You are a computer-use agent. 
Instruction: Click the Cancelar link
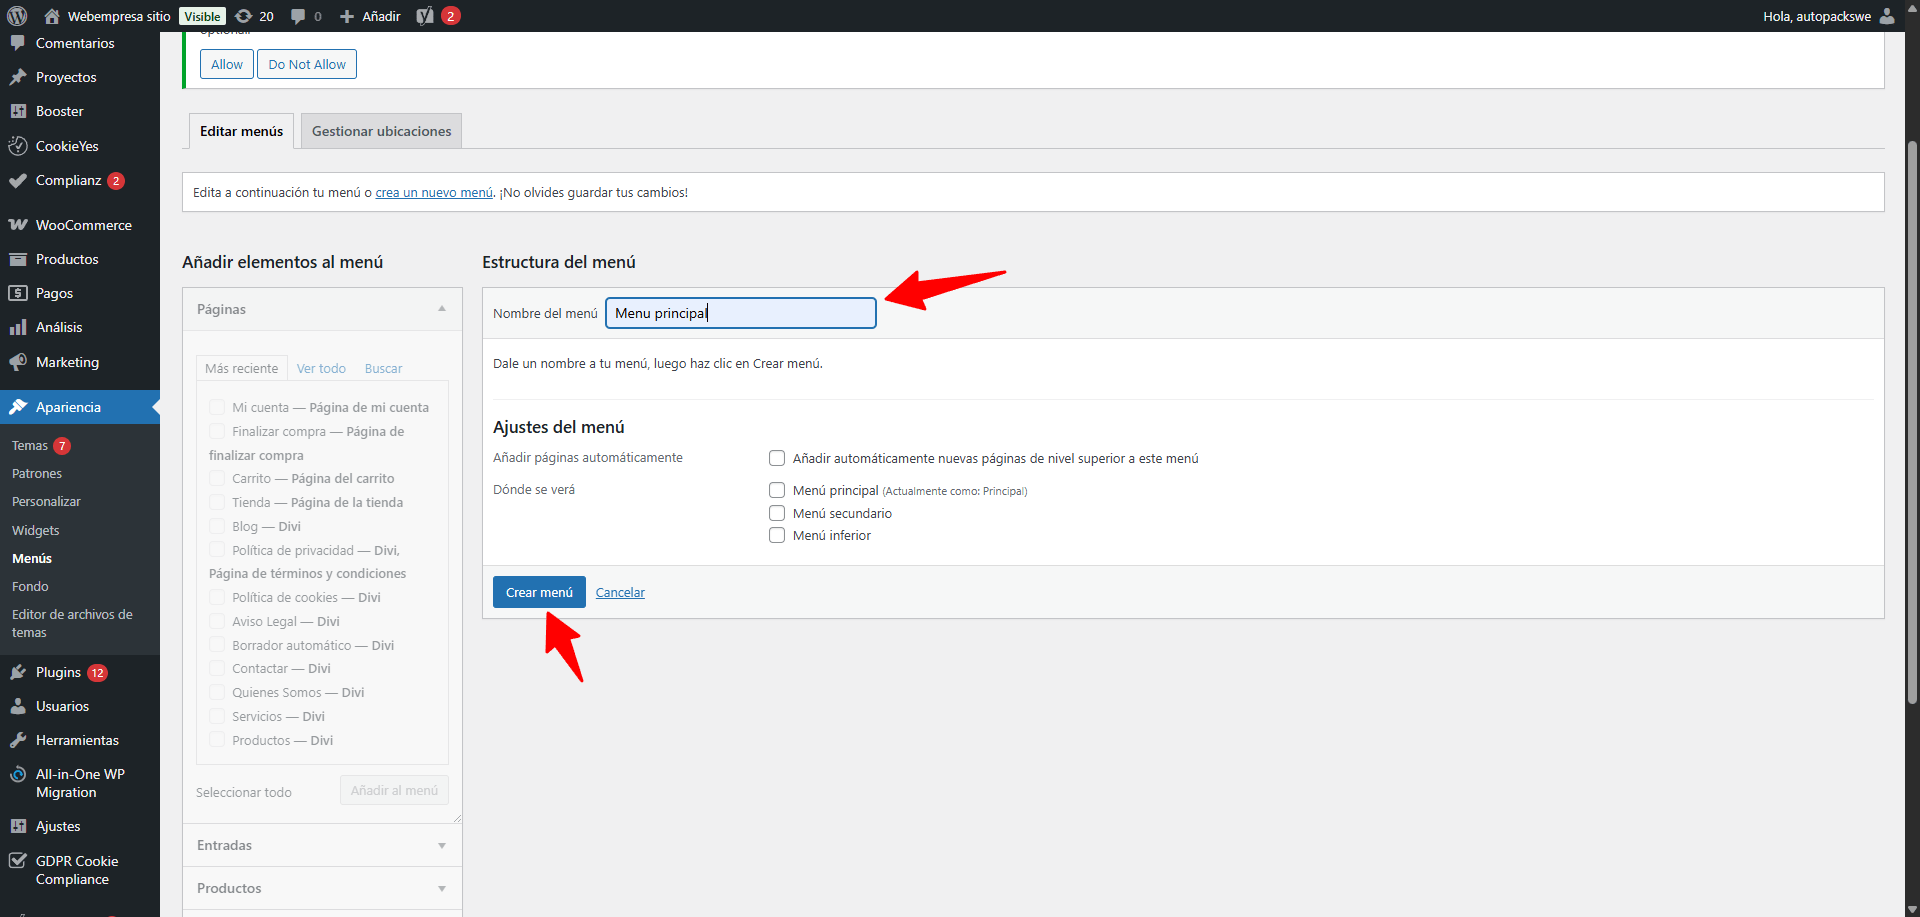coord(620,592)
